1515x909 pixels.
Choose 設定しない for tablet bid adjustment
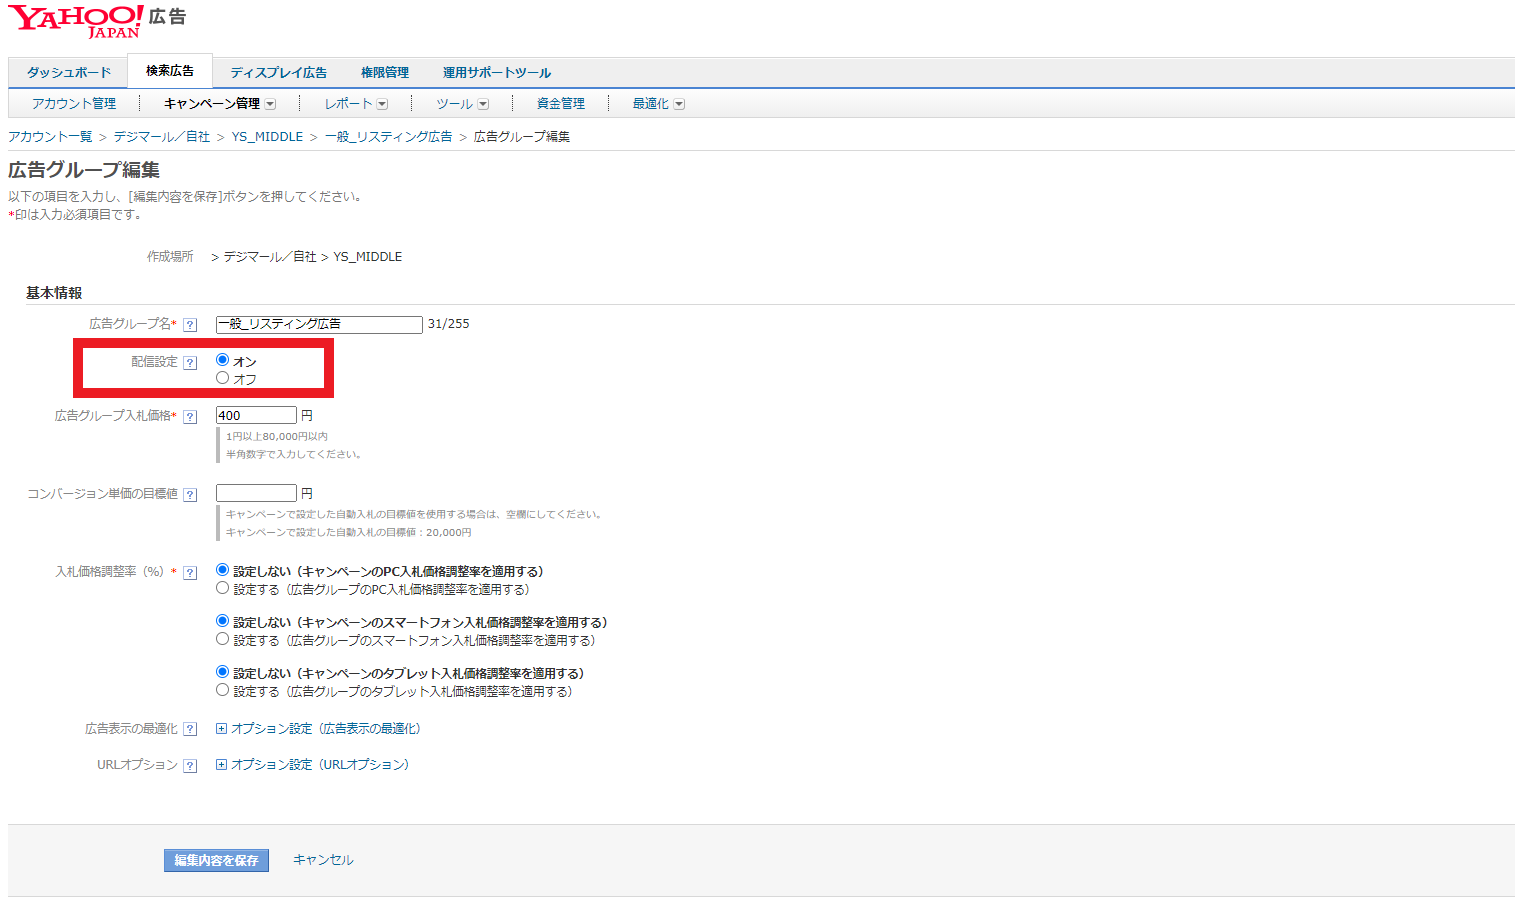click(x=223, y=672)
